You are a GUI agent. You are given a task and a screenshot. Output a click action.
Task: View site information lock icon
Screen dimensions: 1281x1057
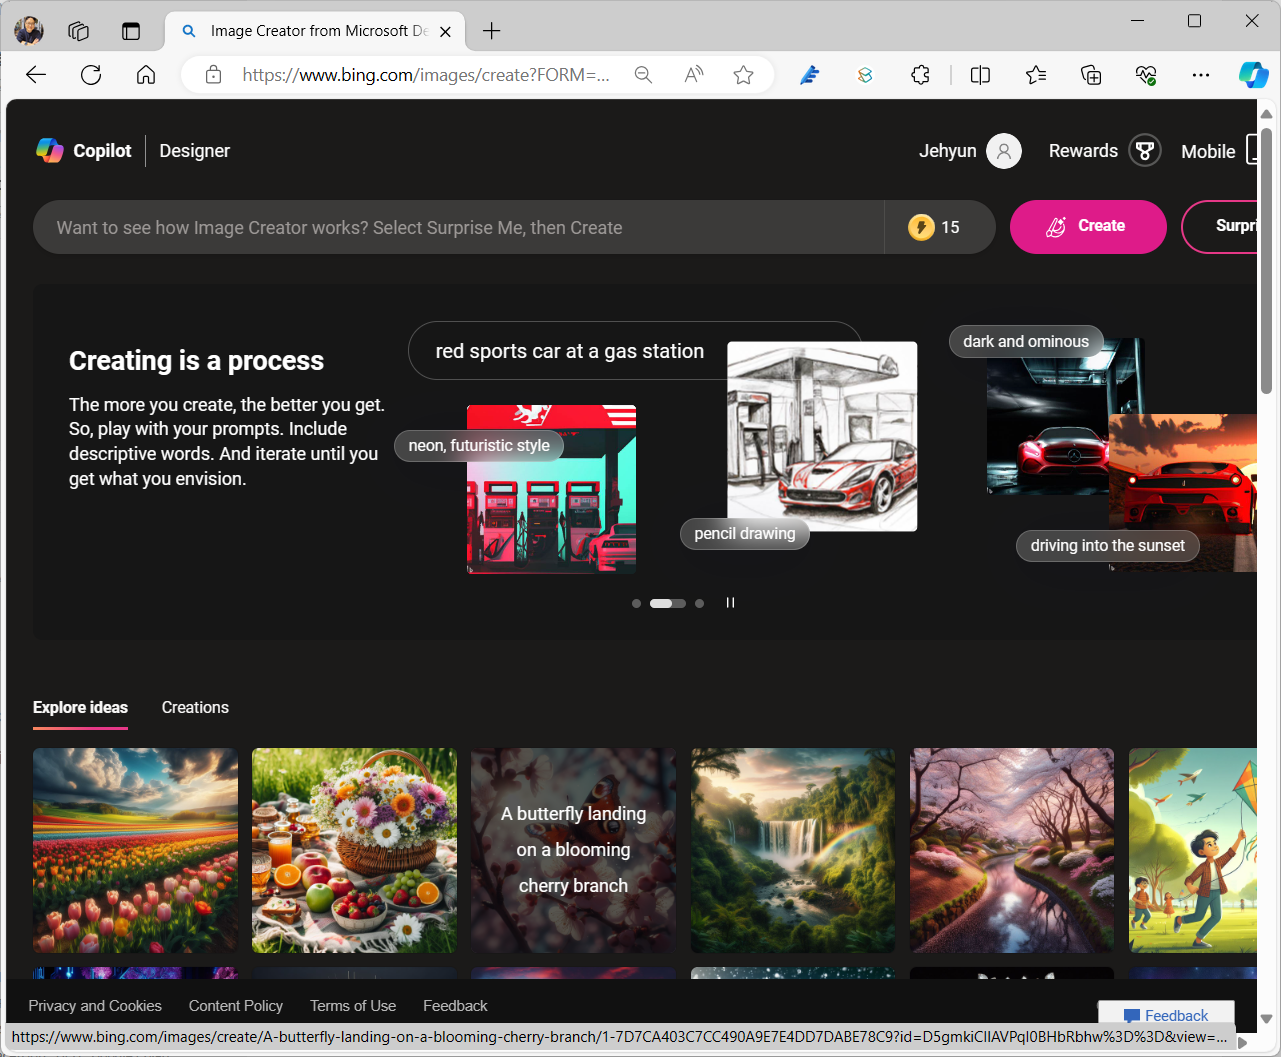[x=213, y=75]
